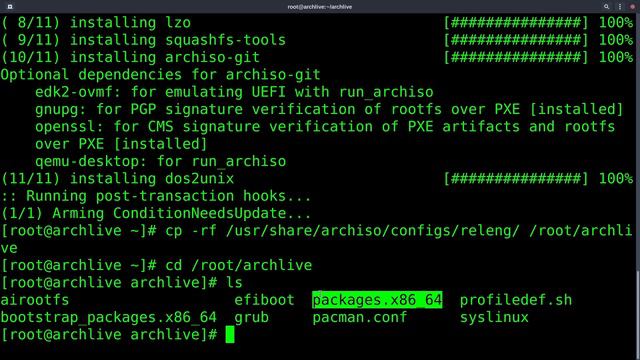Viewport: 640px width, 360px height.
Task: Click the highlighted packages.x86_64 entry
Action: tap(377, 300)
